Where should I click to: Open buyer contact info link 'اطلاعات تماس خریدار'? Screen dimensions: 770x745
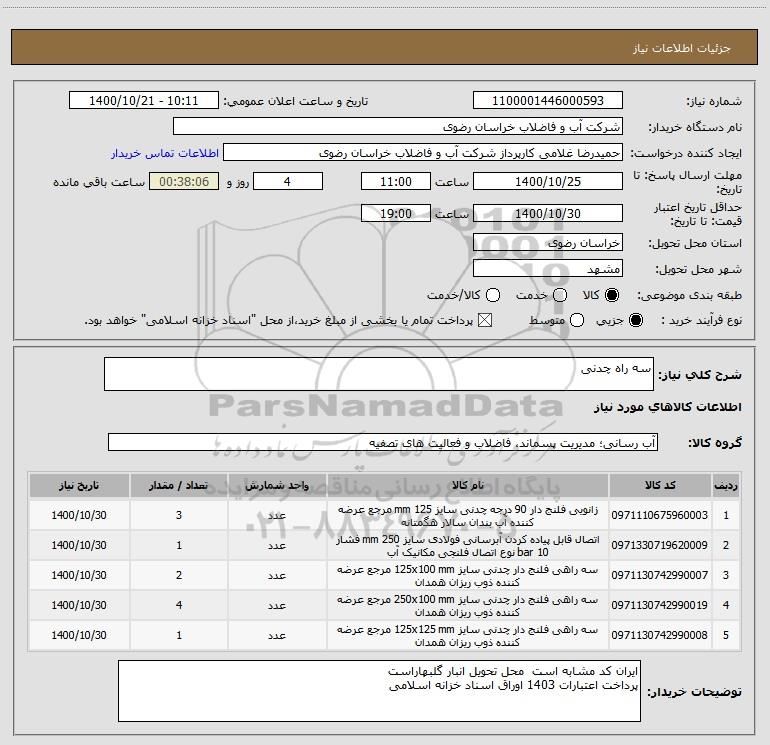[165, 153]
